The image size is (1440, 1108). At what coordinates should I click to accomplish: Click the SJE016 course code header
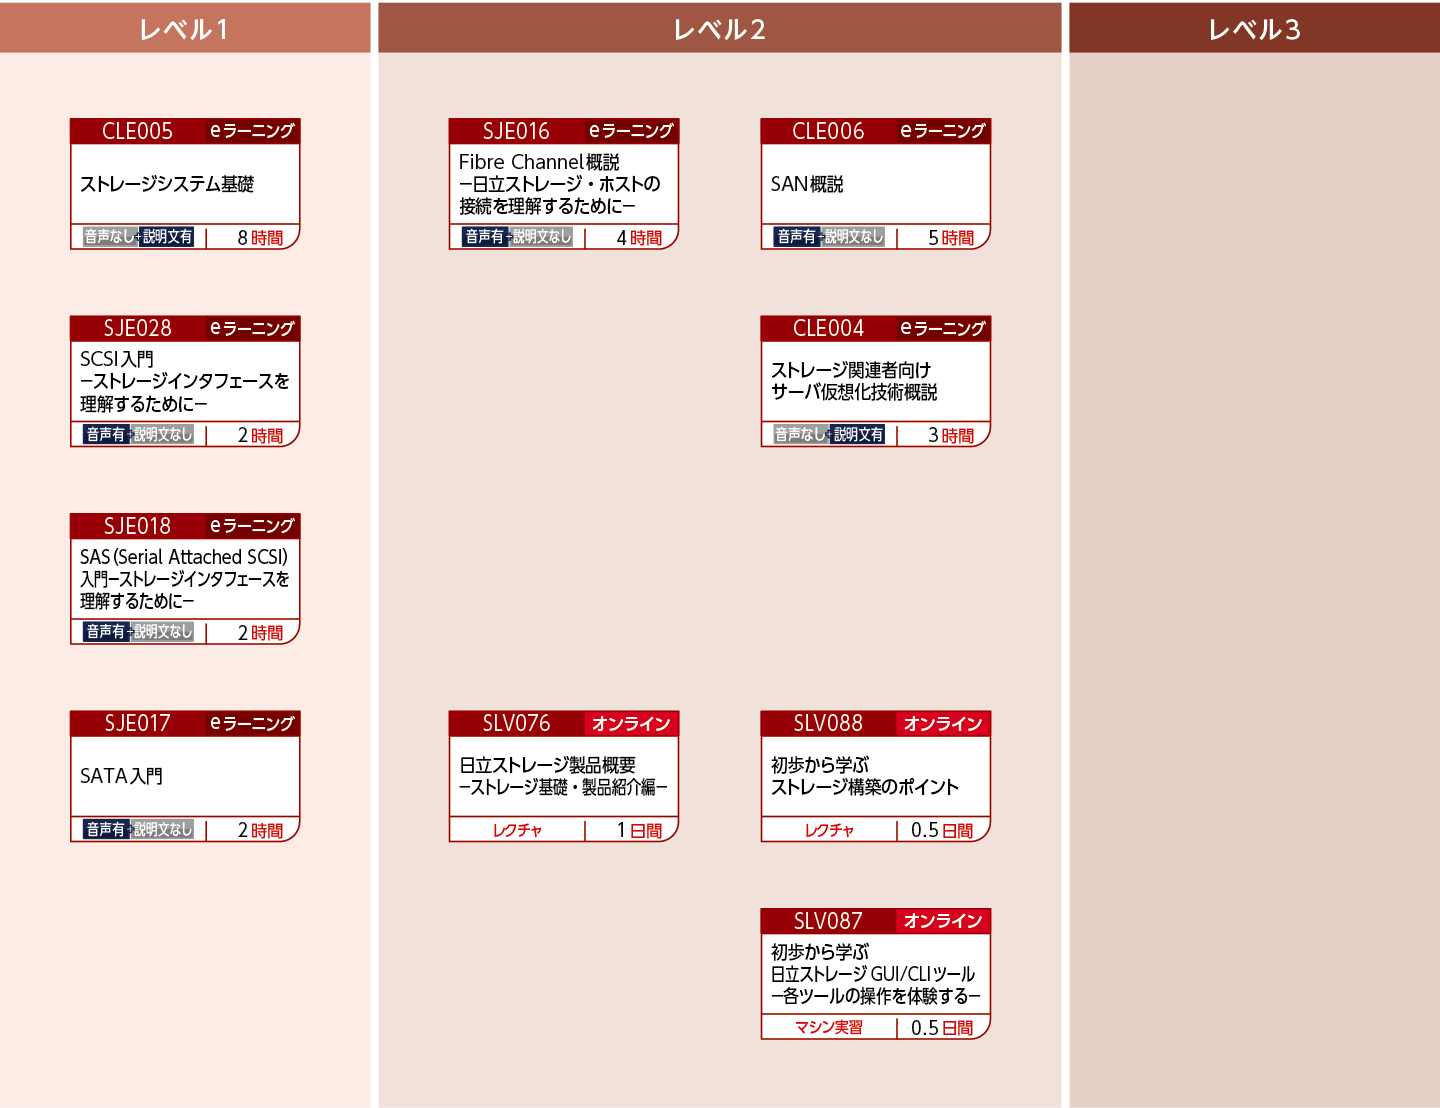click(516, 131)
